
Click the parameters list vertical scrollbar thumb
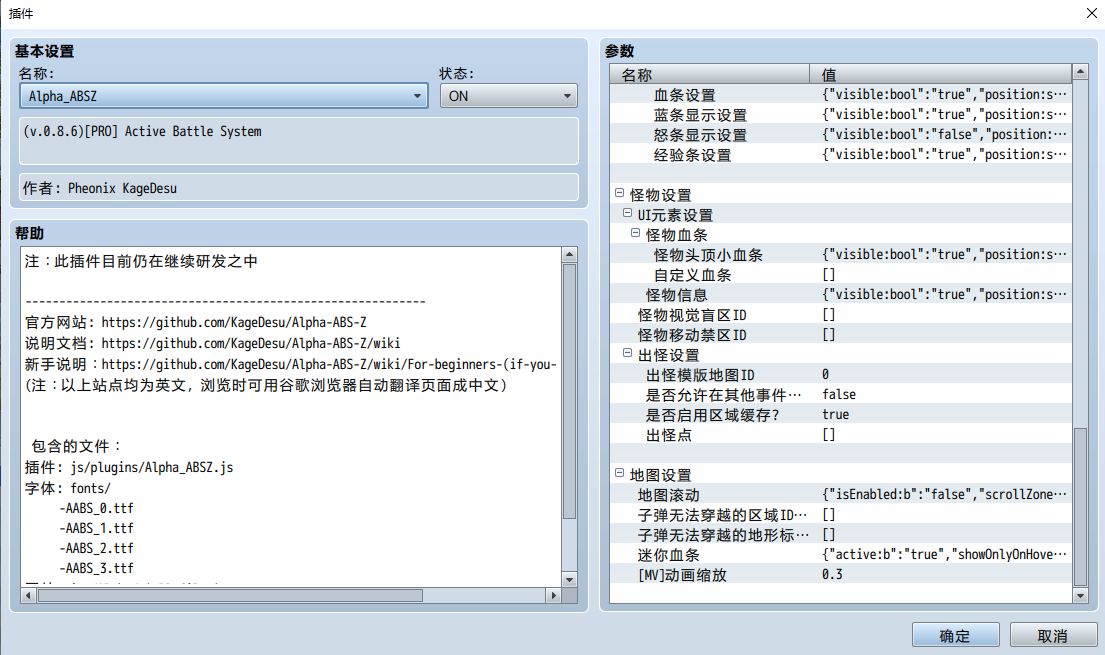1080,507
